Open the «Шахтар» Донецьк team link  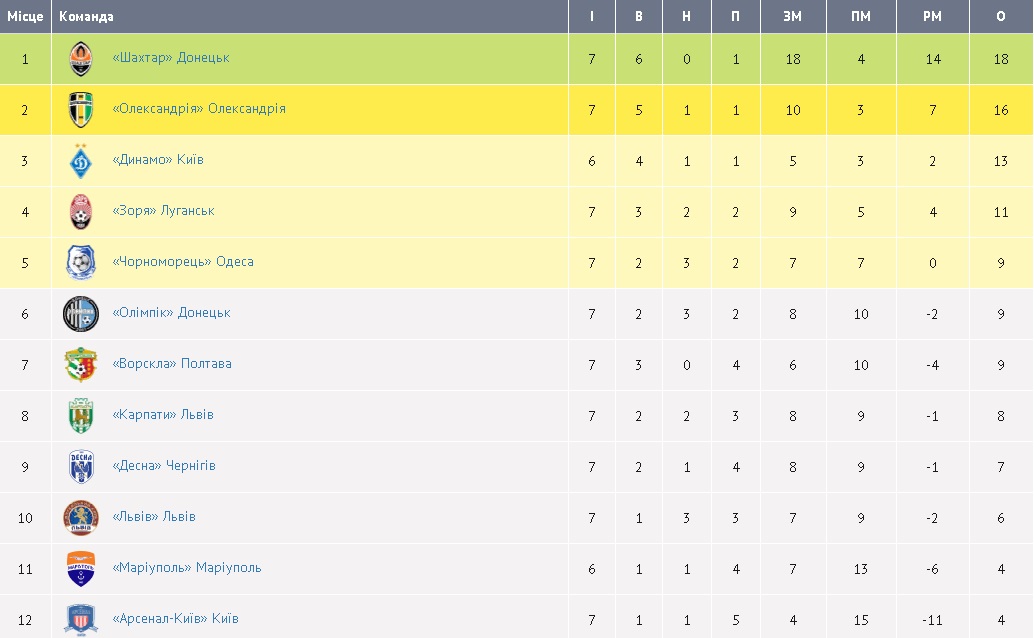(171, 58)
